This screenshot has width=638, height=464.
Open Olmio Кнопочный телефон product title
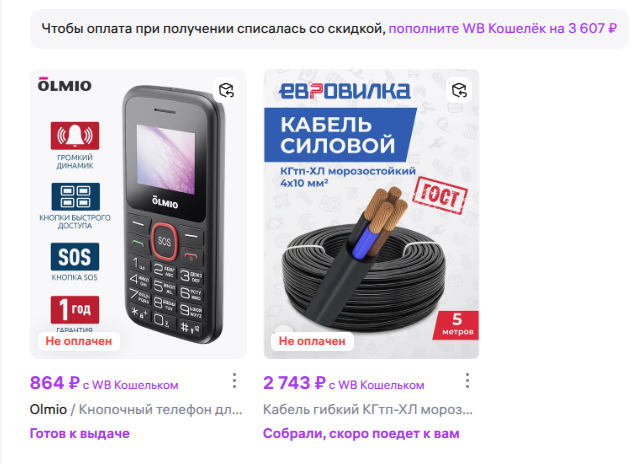pos(136,409)
